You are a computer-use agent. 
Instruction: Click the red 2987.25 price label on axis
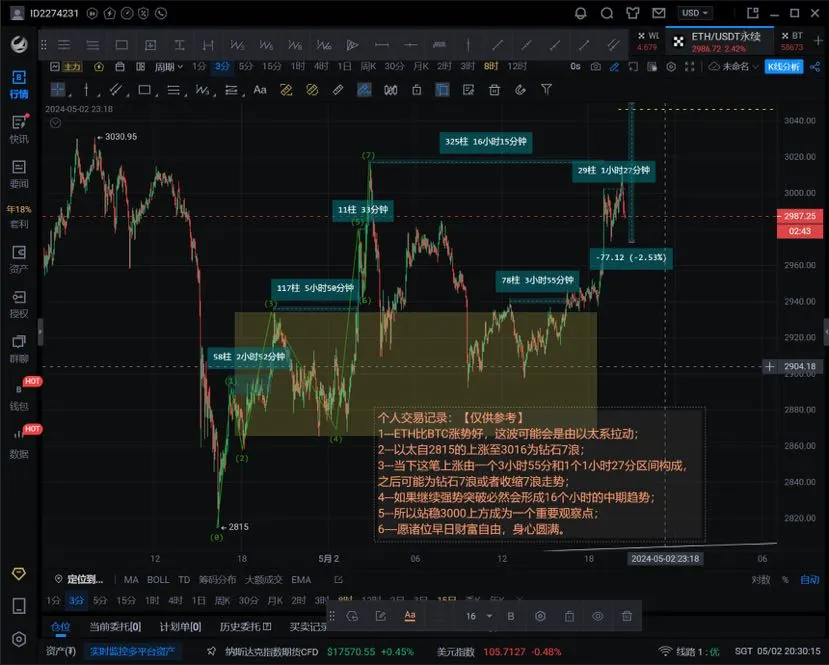[x=799, y=216]
